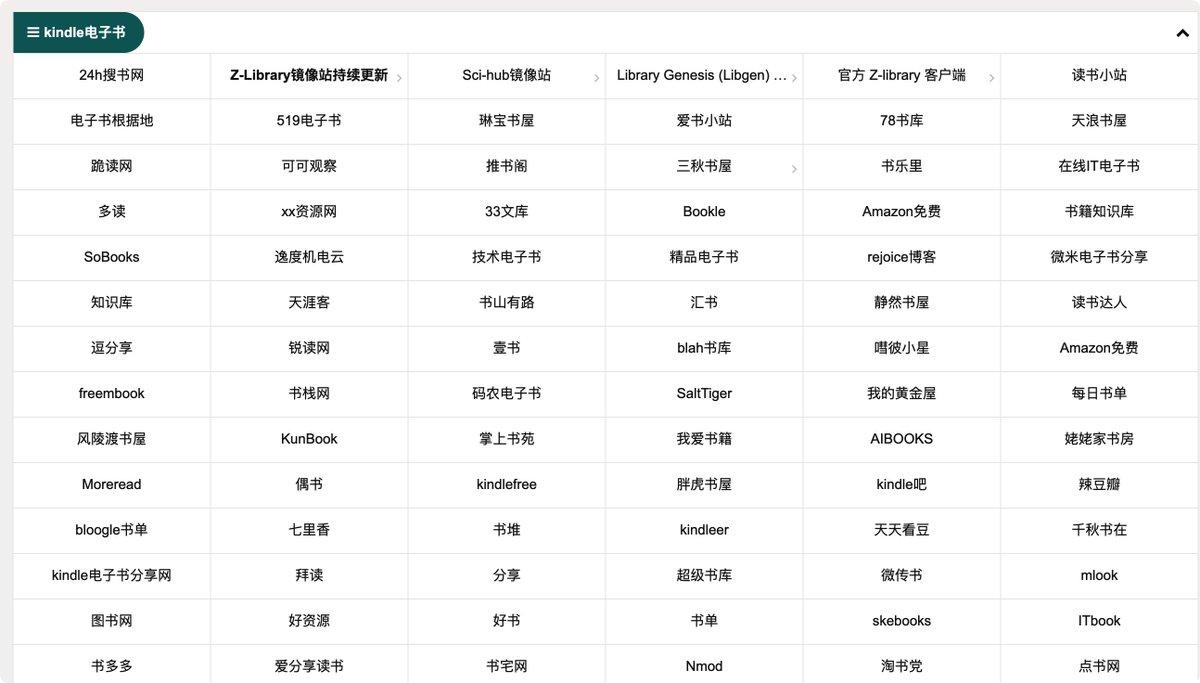Open 微米电子书分享
The width and height of the screenshot is (1200, 683).
1099,257
